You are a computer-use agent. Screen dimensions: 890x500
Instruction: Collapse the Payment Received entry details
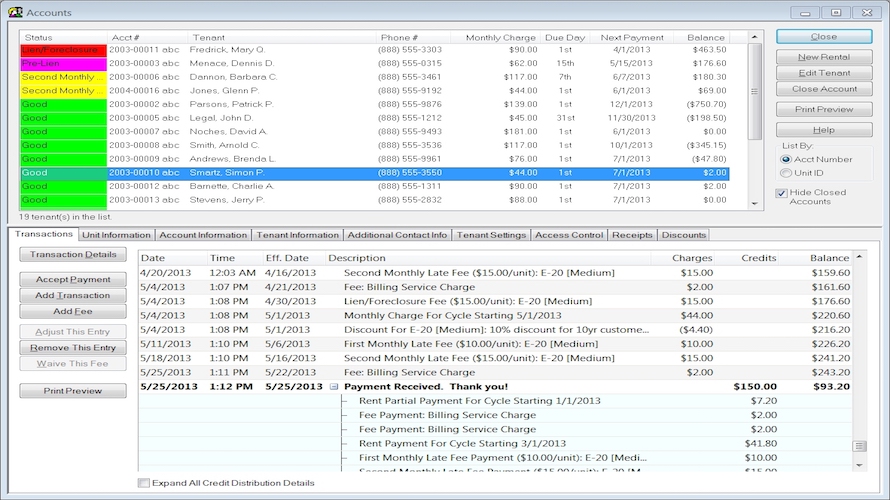tap(334, 386)
